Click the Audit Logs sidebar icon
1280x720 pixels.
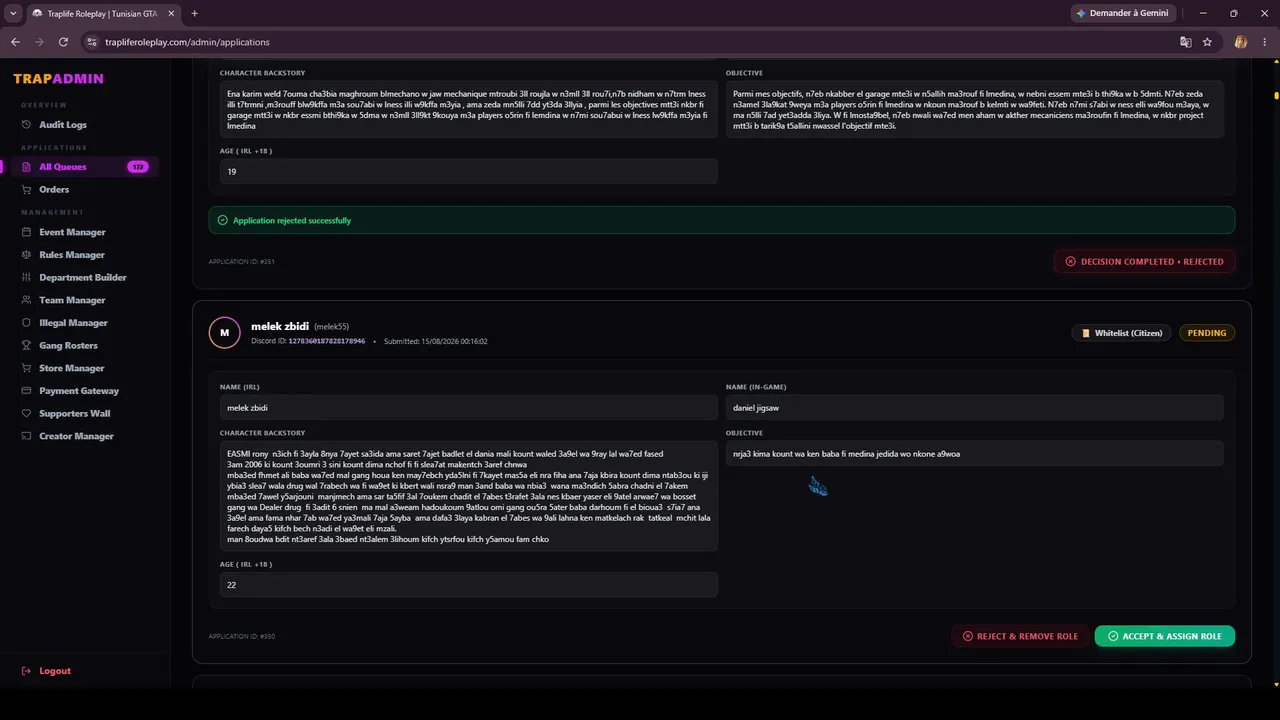[x=27, y=125]
